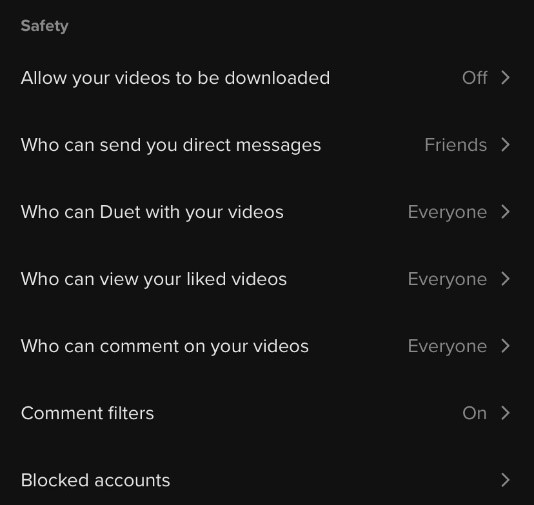
Task: Change Everyone value for Duet setting
Action: coord(447,212)
